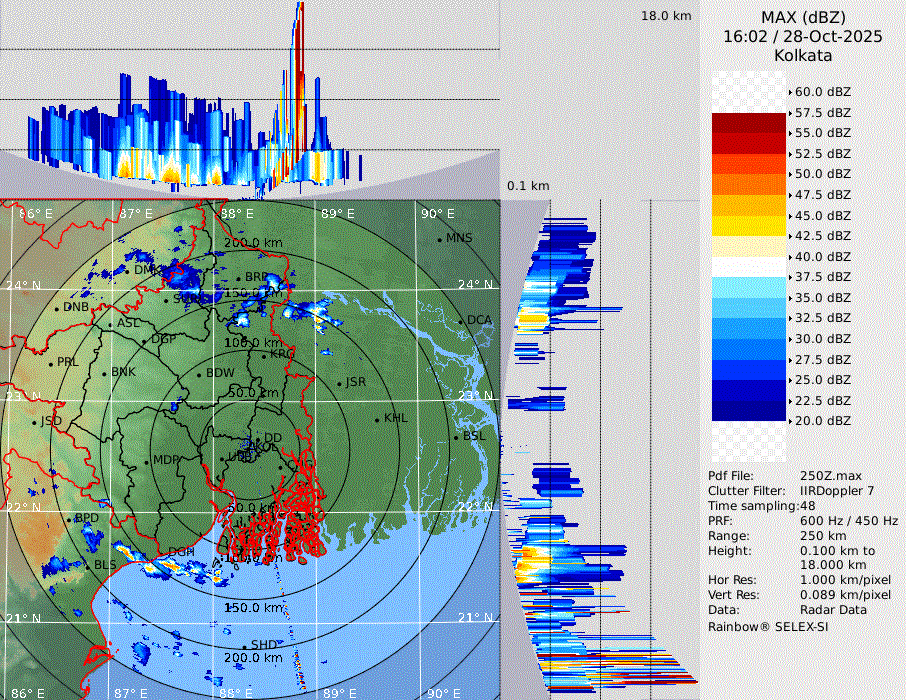906x700 pixels.
Task: Click the 18.0 km height label
Action: point(666,16)
